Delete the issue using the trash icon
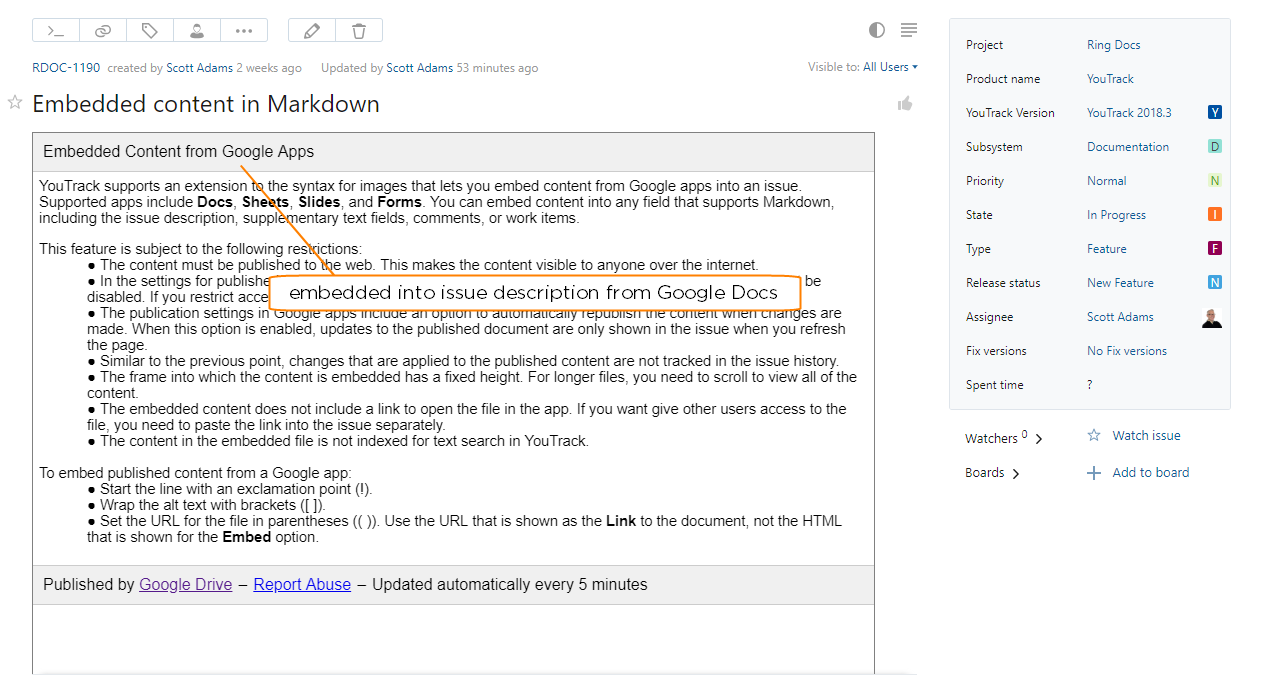Image resolution: width=1262 pixels, height=683 pixels. [357, 29]
